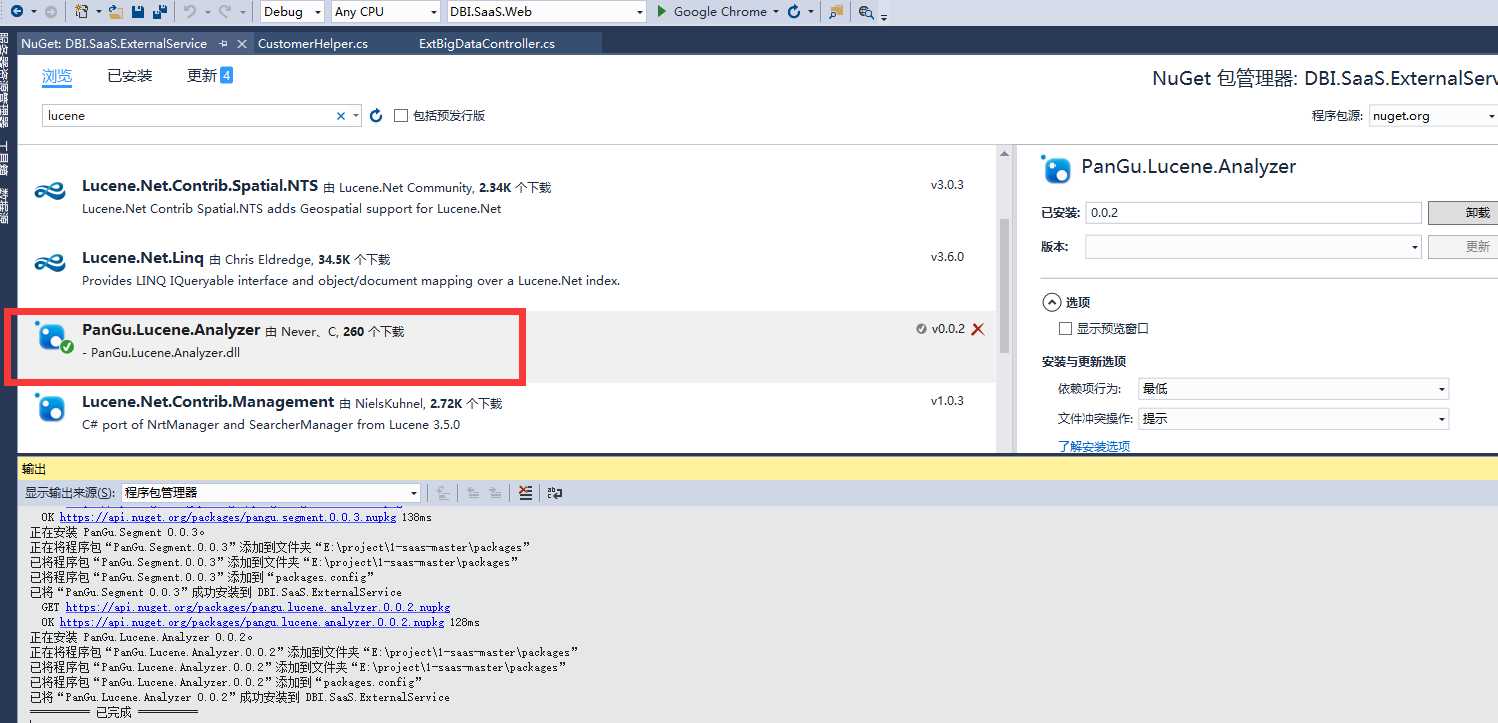
Task: Select the Lucene.Net.Contrib.Spatial.NTS package title
Action: click(x=200, y=186)
